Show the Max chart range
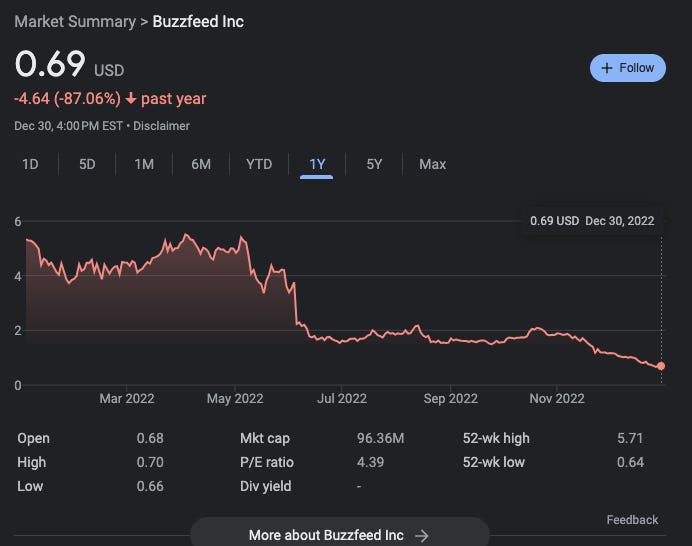692x546 pixels. click(432, 165)
